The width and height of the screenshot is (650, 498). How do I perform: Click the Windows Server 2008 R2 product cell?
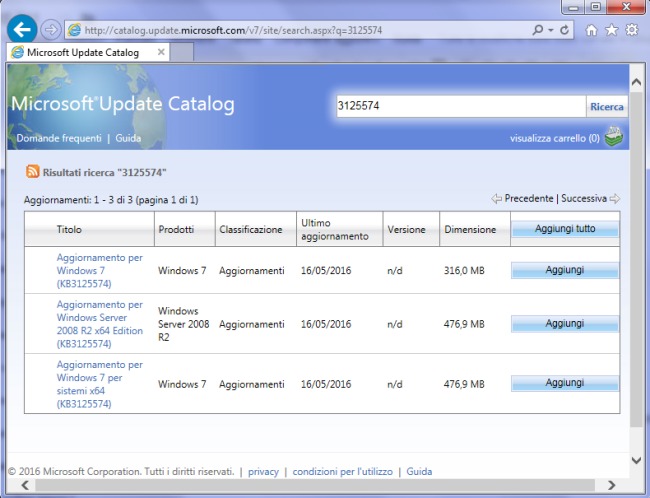coord(184,324)
